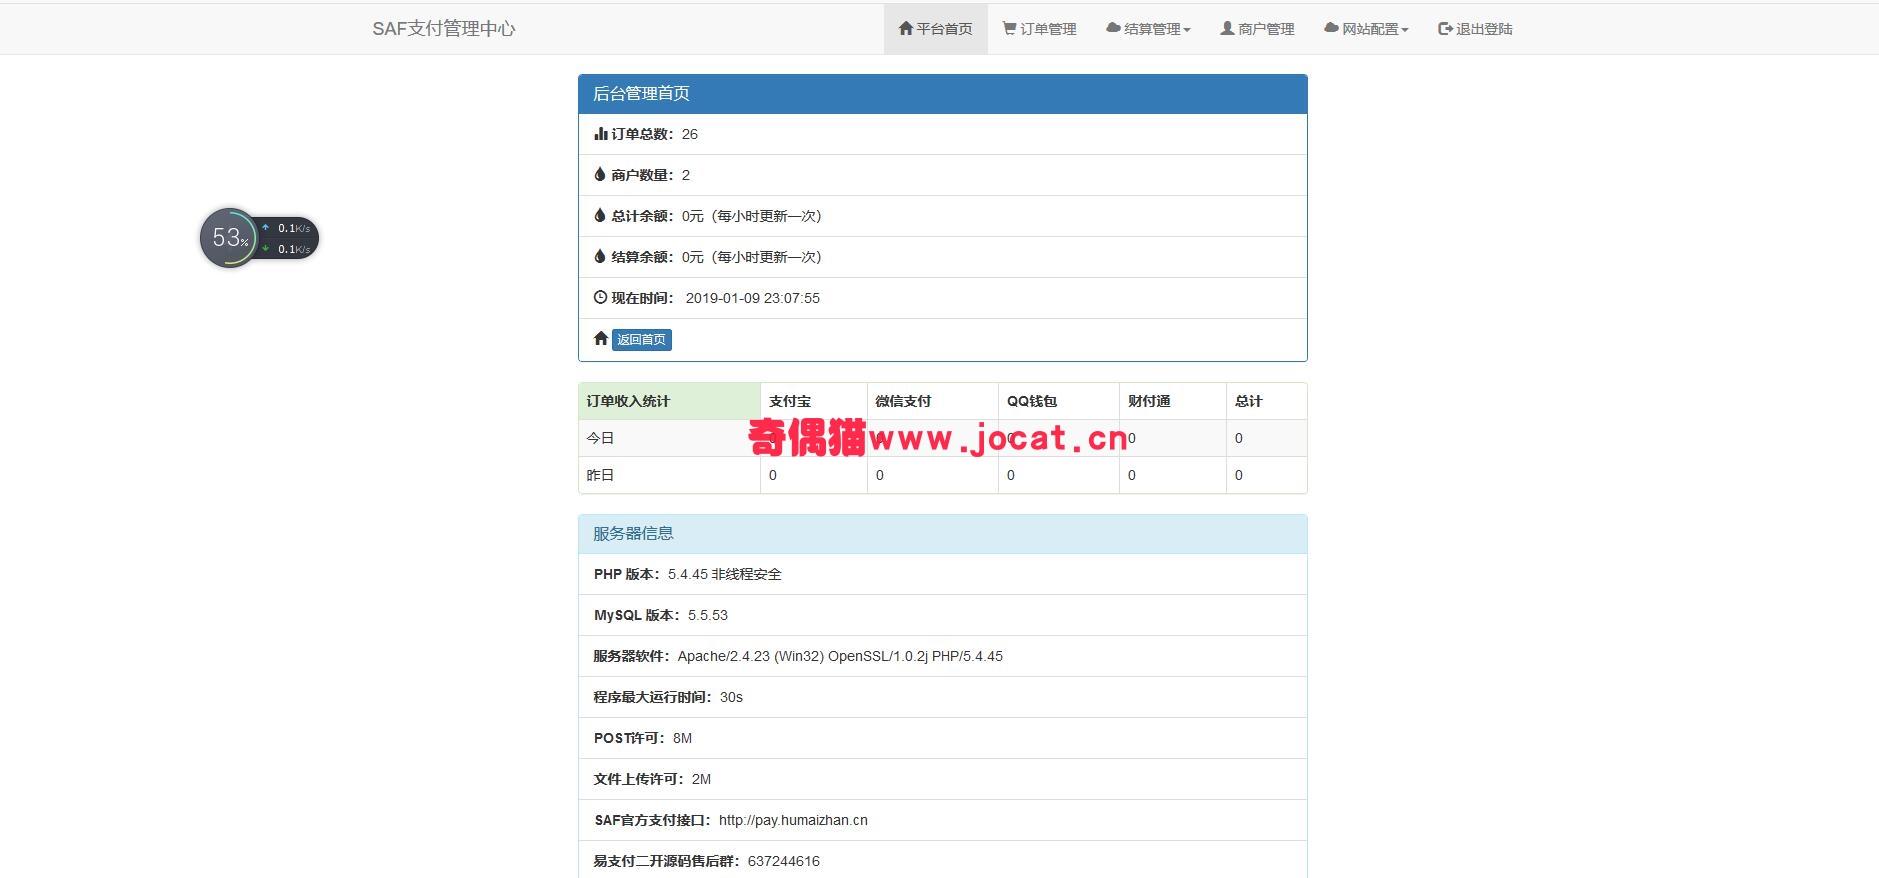Click the 今日 总计 value cell

pos(1267,438)
